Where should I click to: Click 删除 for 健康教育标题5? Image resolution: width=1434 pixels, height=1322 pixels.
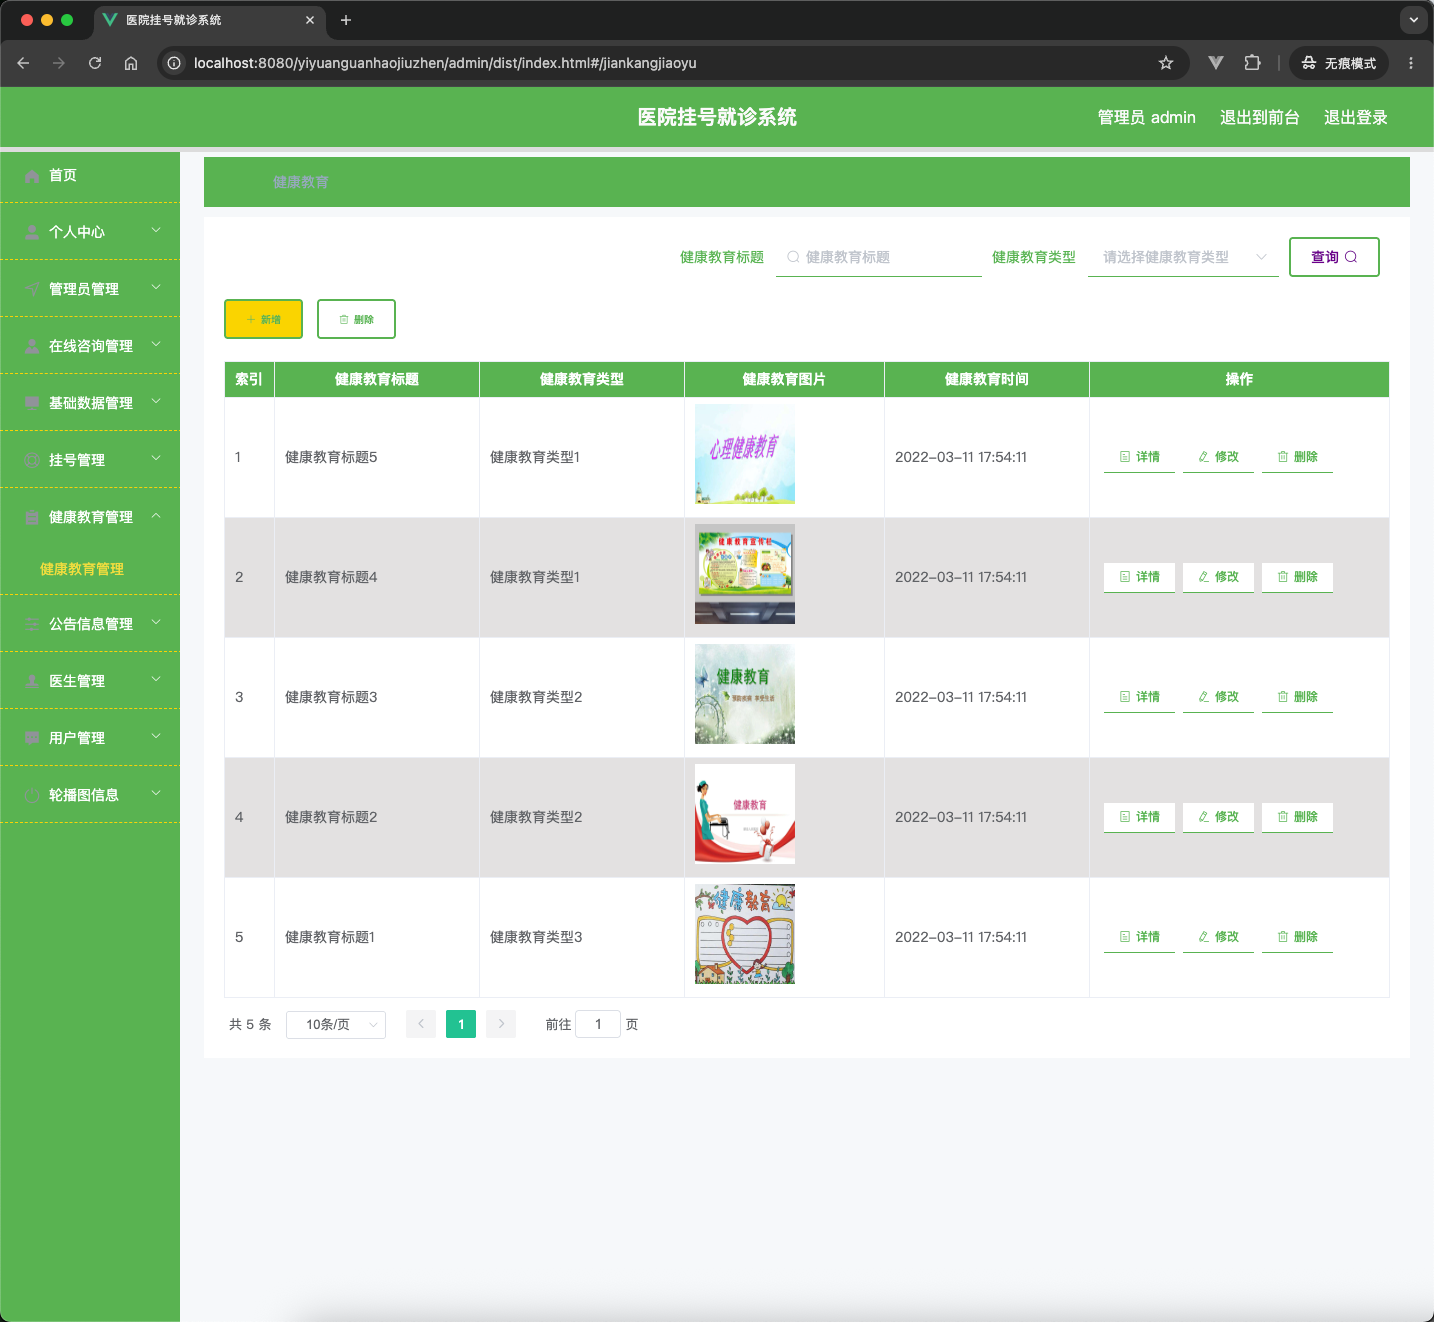pos(1297,457)
